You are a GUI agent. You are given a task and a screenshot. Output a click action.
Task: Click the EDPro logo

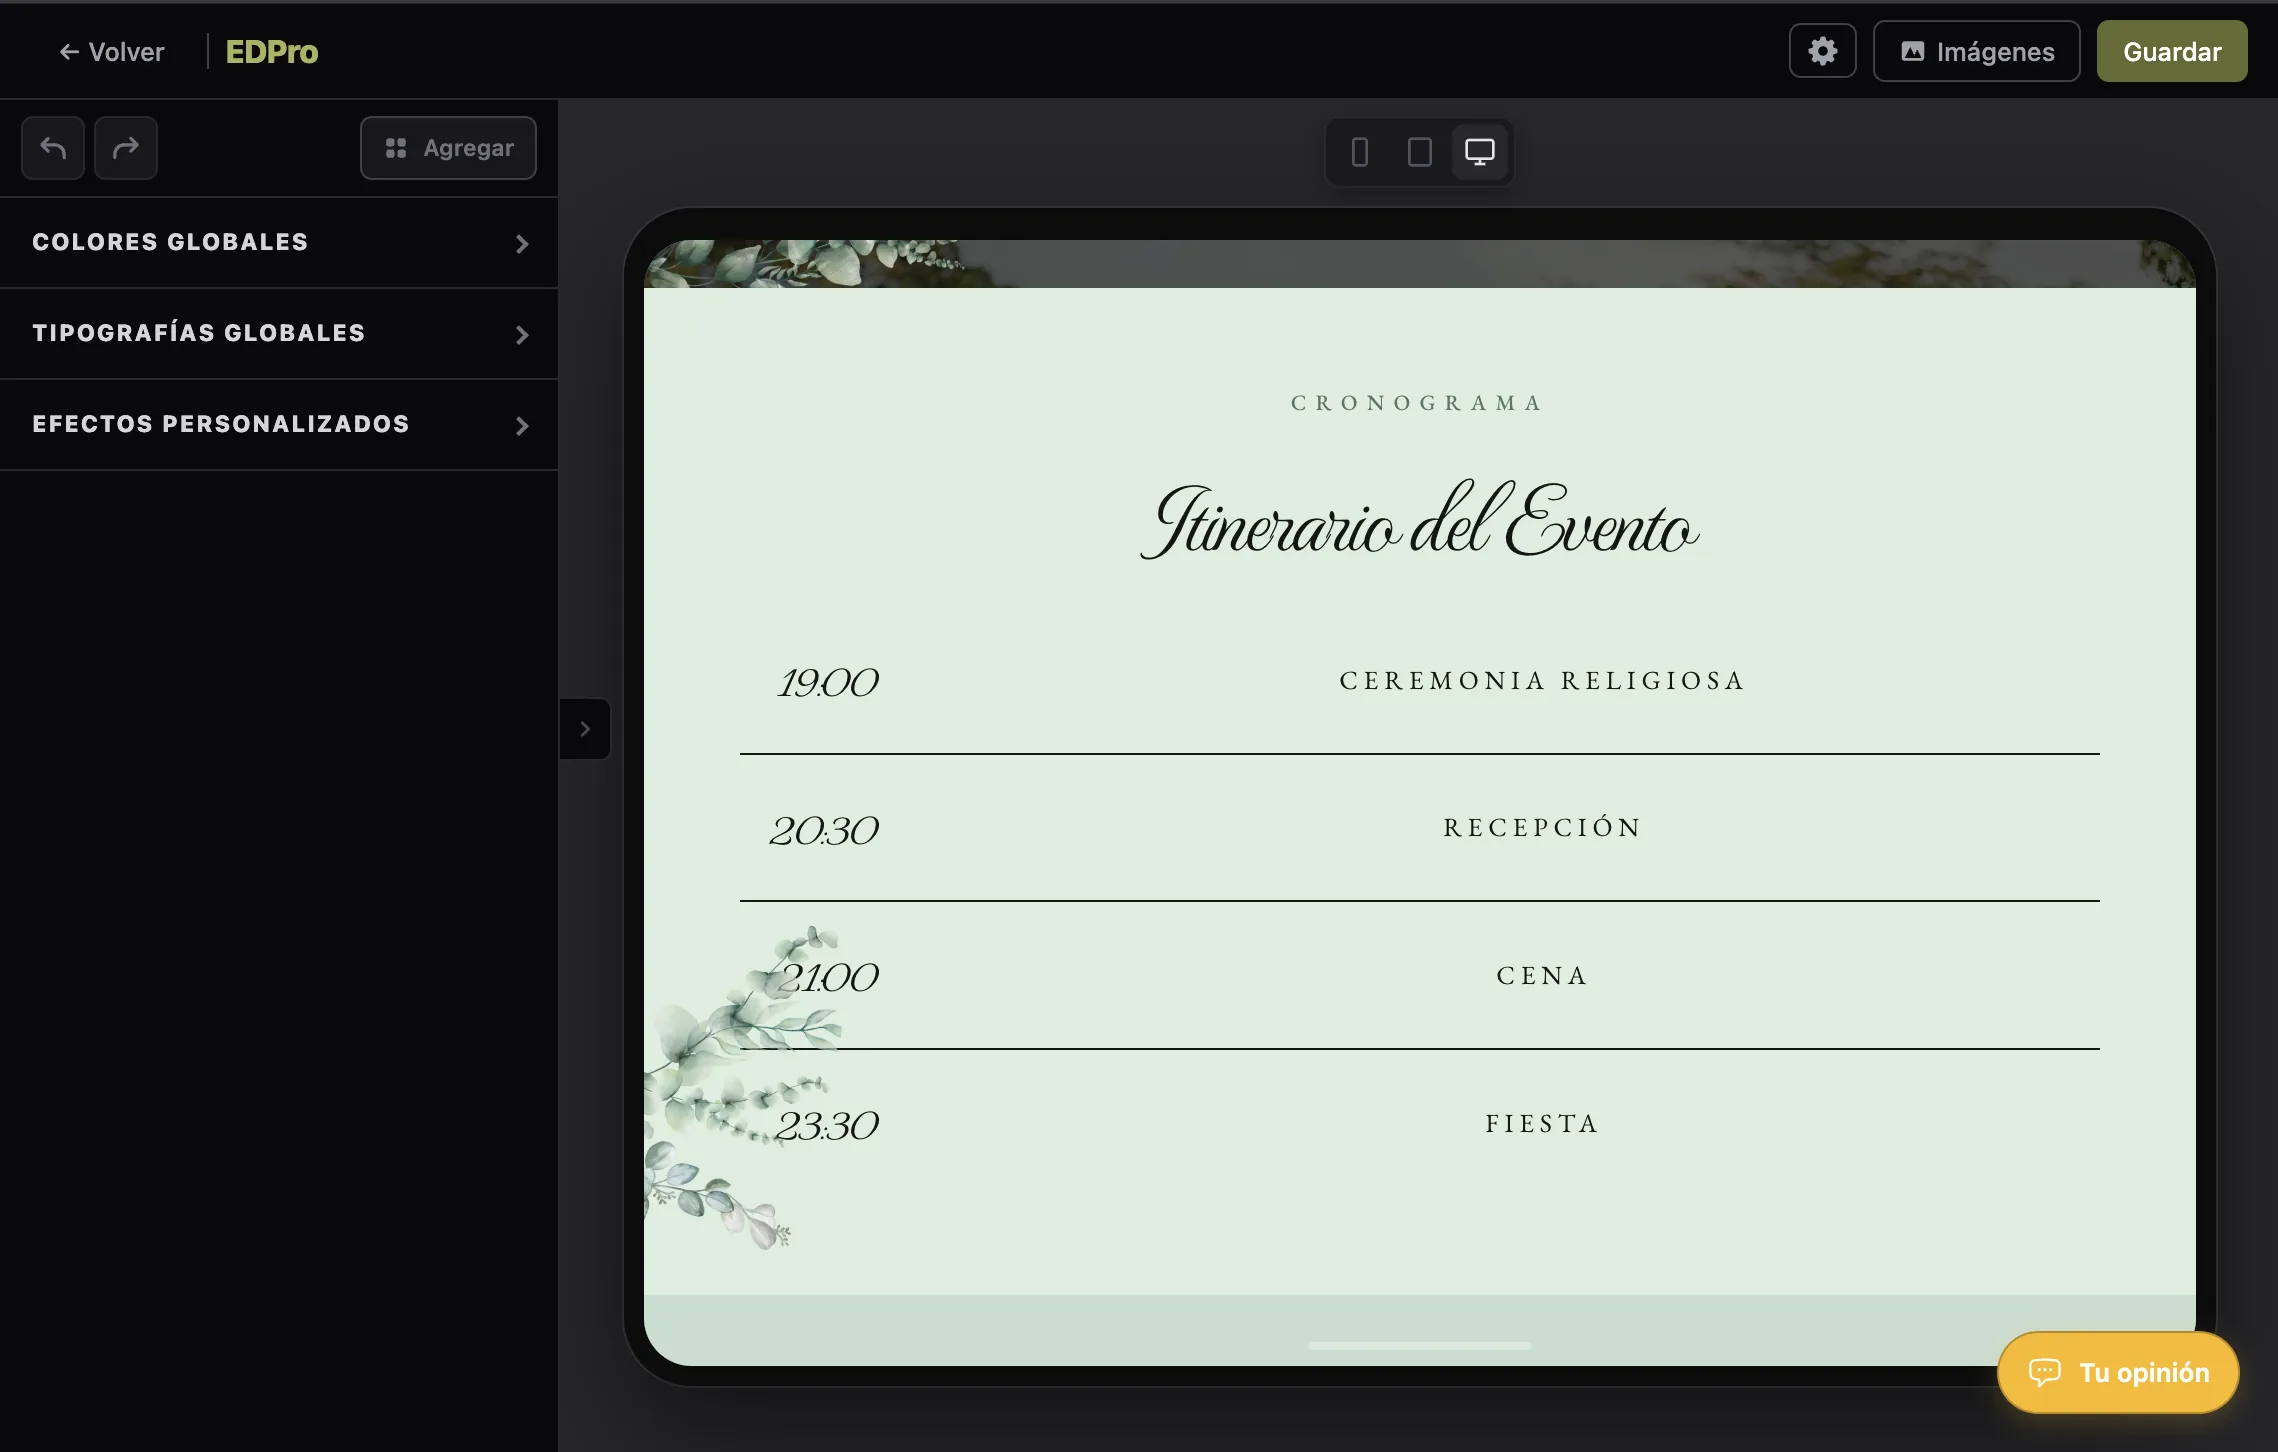click(x=271, y=51)
